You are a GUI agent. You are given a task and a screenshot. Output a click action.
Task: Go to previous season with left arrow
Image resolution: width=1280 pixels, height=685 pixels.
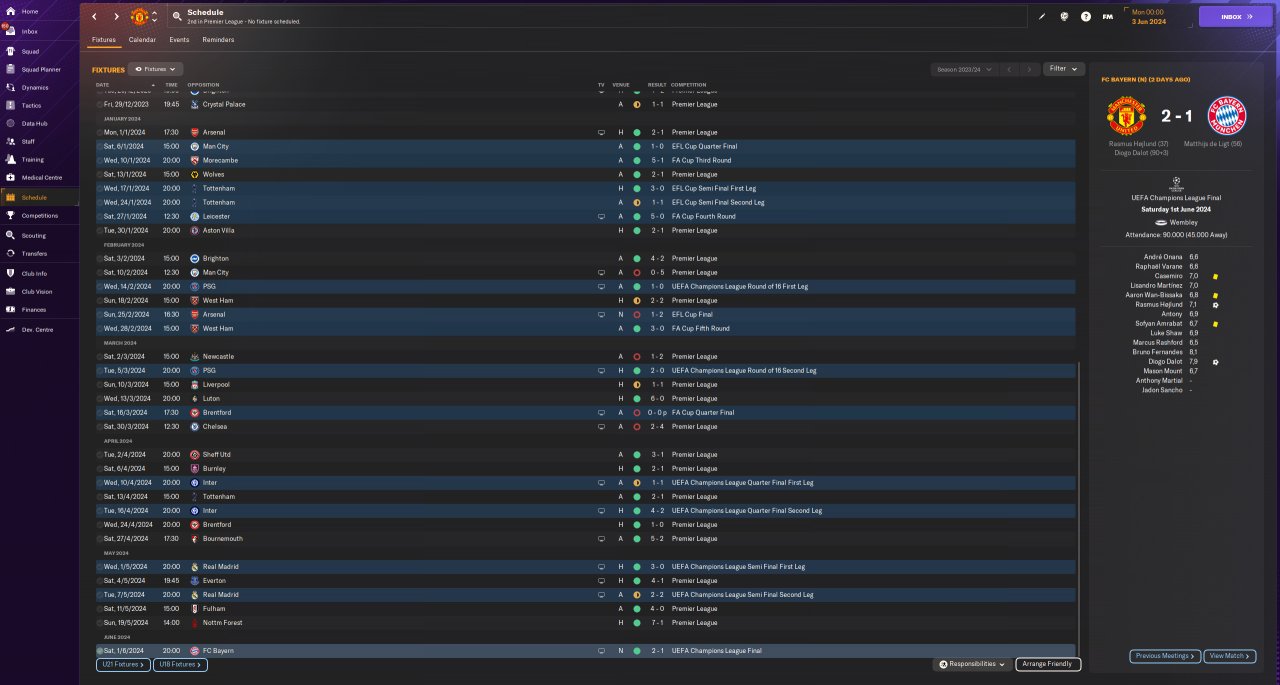coord(1010,69)
